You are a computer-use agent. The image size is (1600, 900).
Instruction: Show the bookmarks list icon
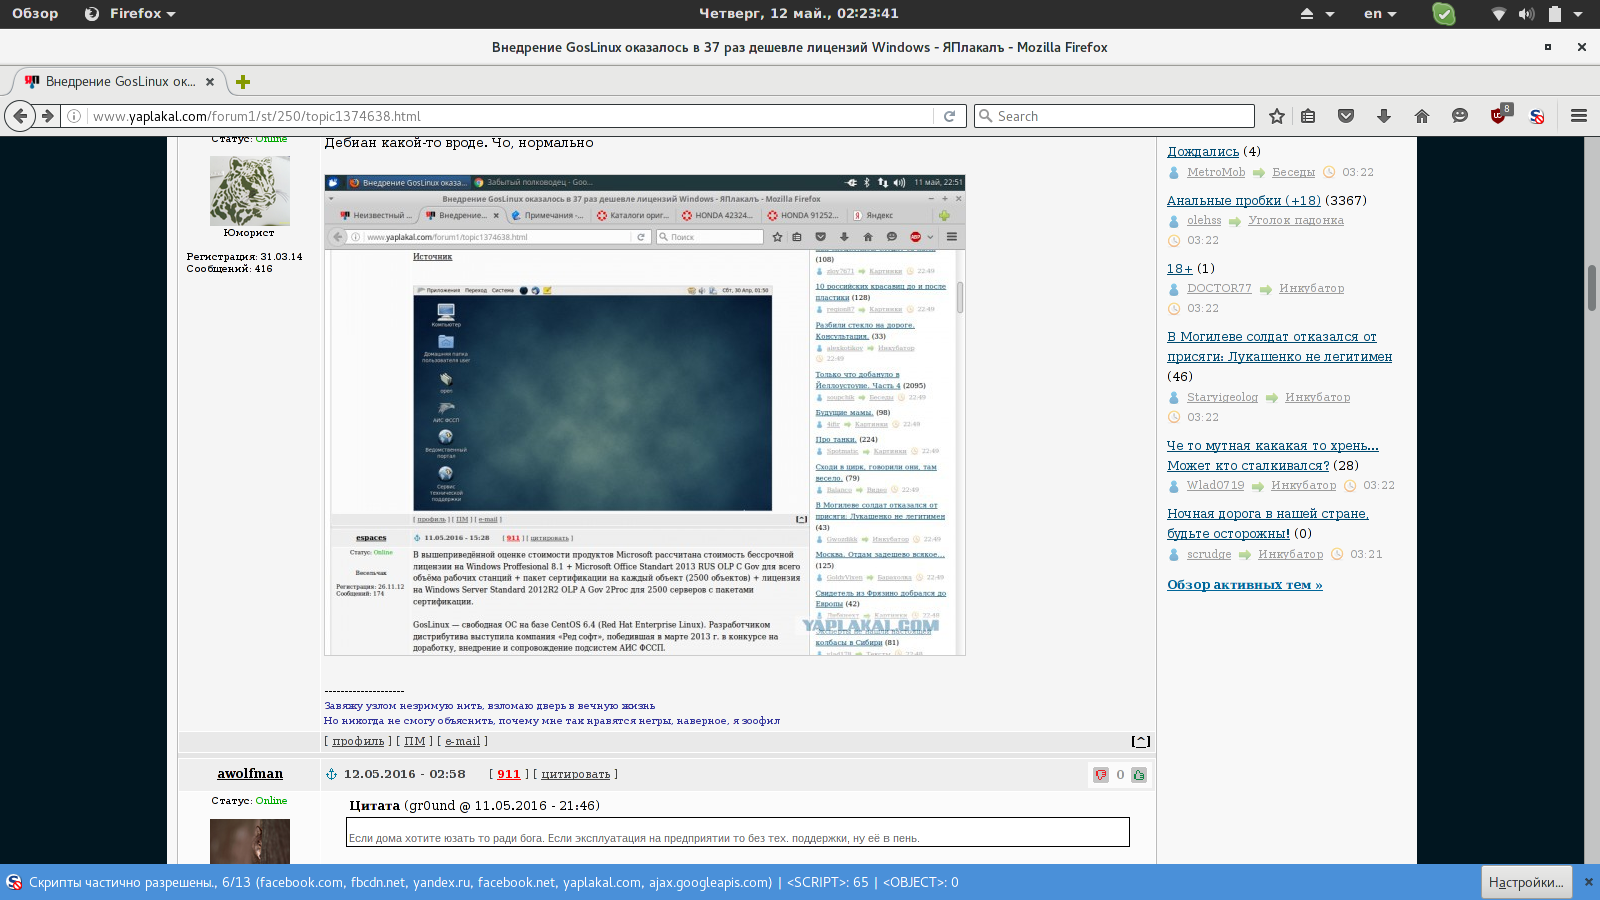pyautogui.click(x=1308, y=116)
